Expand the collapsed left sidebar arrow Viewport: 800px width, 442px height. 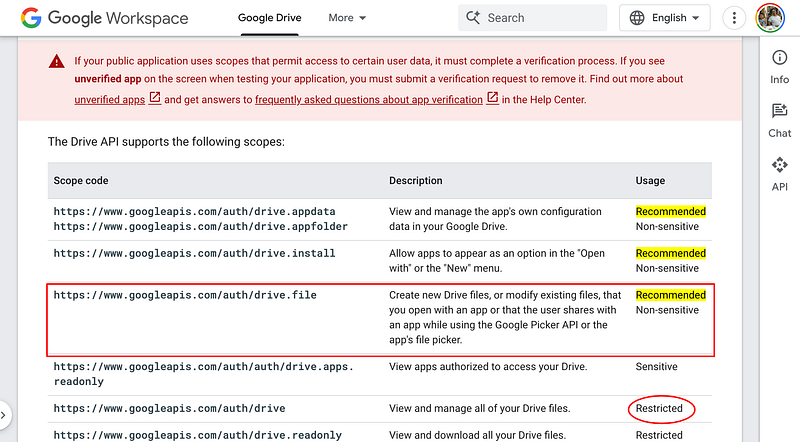pyautogui.click(x=6, y=413)
